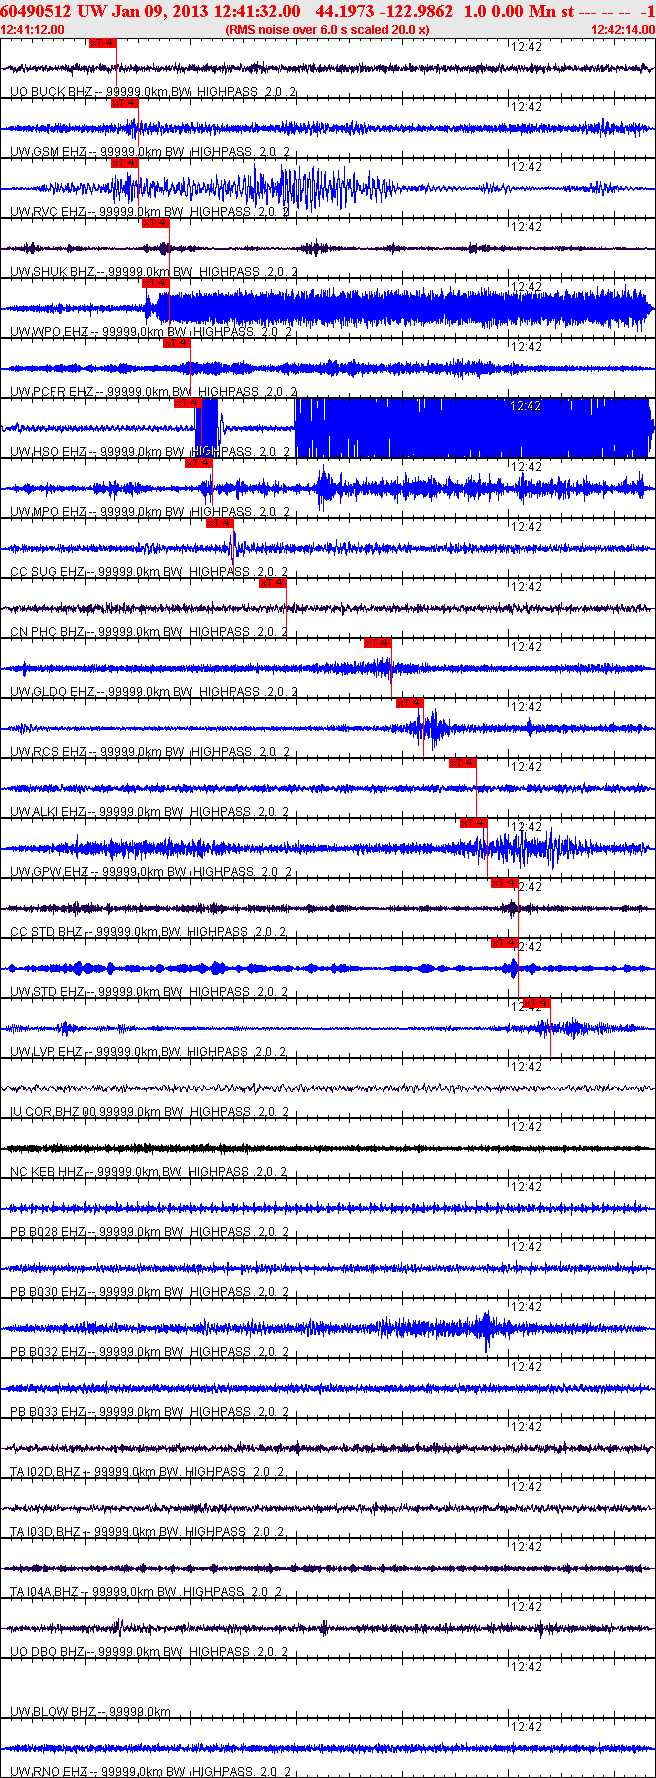This screenshot has height=1778, width=656.
Task: Click the pick flag on UW STD trace
Action: click(x=505, y=943)
